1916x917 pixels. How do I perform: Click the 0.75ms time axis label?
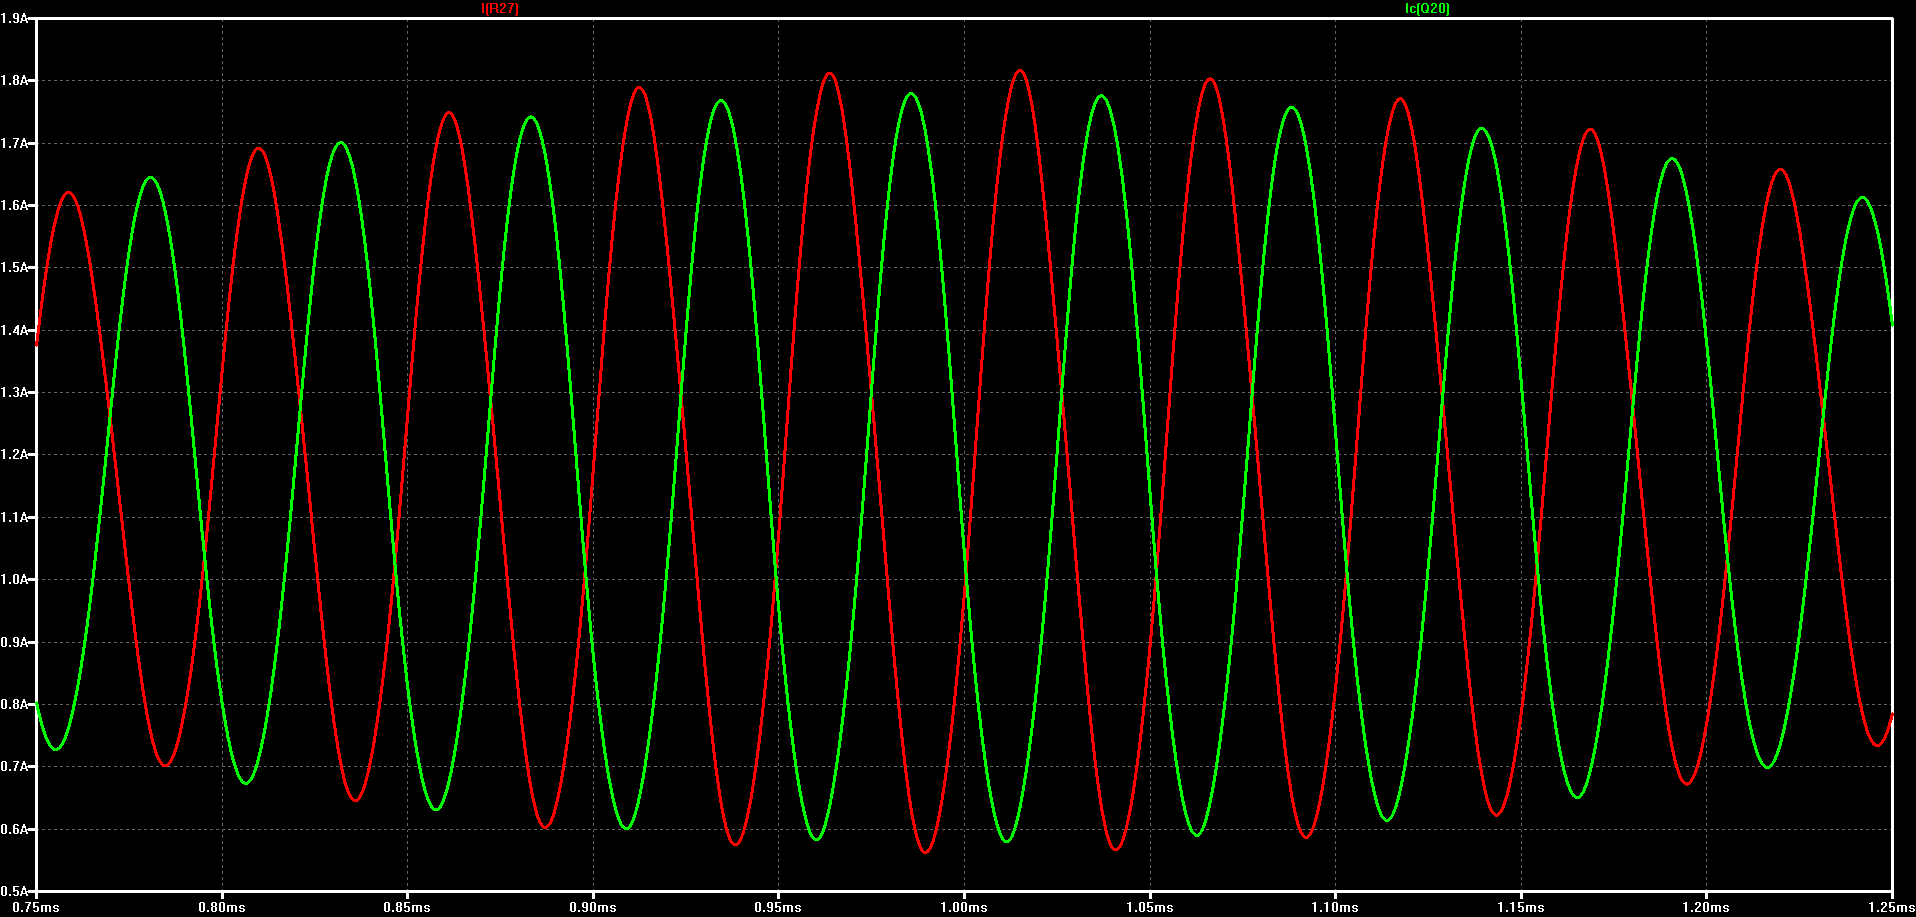tap(36, 908)
